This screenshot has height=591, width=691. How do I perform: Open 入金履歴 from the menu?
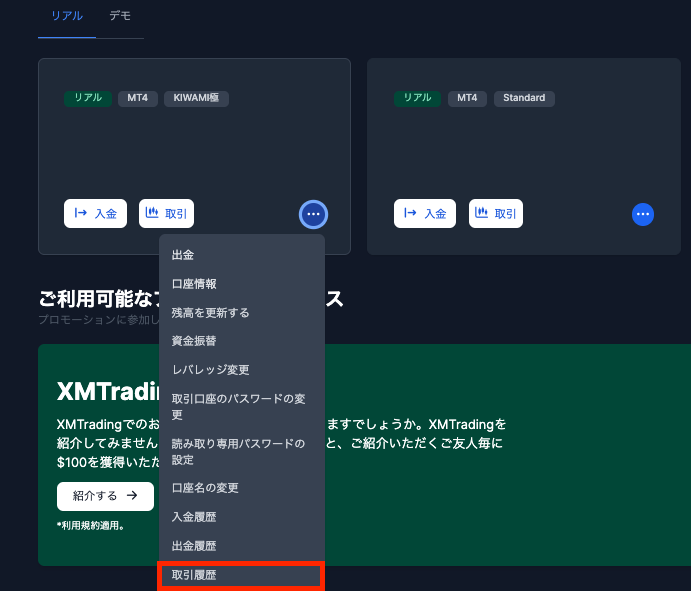pos(194,517)
